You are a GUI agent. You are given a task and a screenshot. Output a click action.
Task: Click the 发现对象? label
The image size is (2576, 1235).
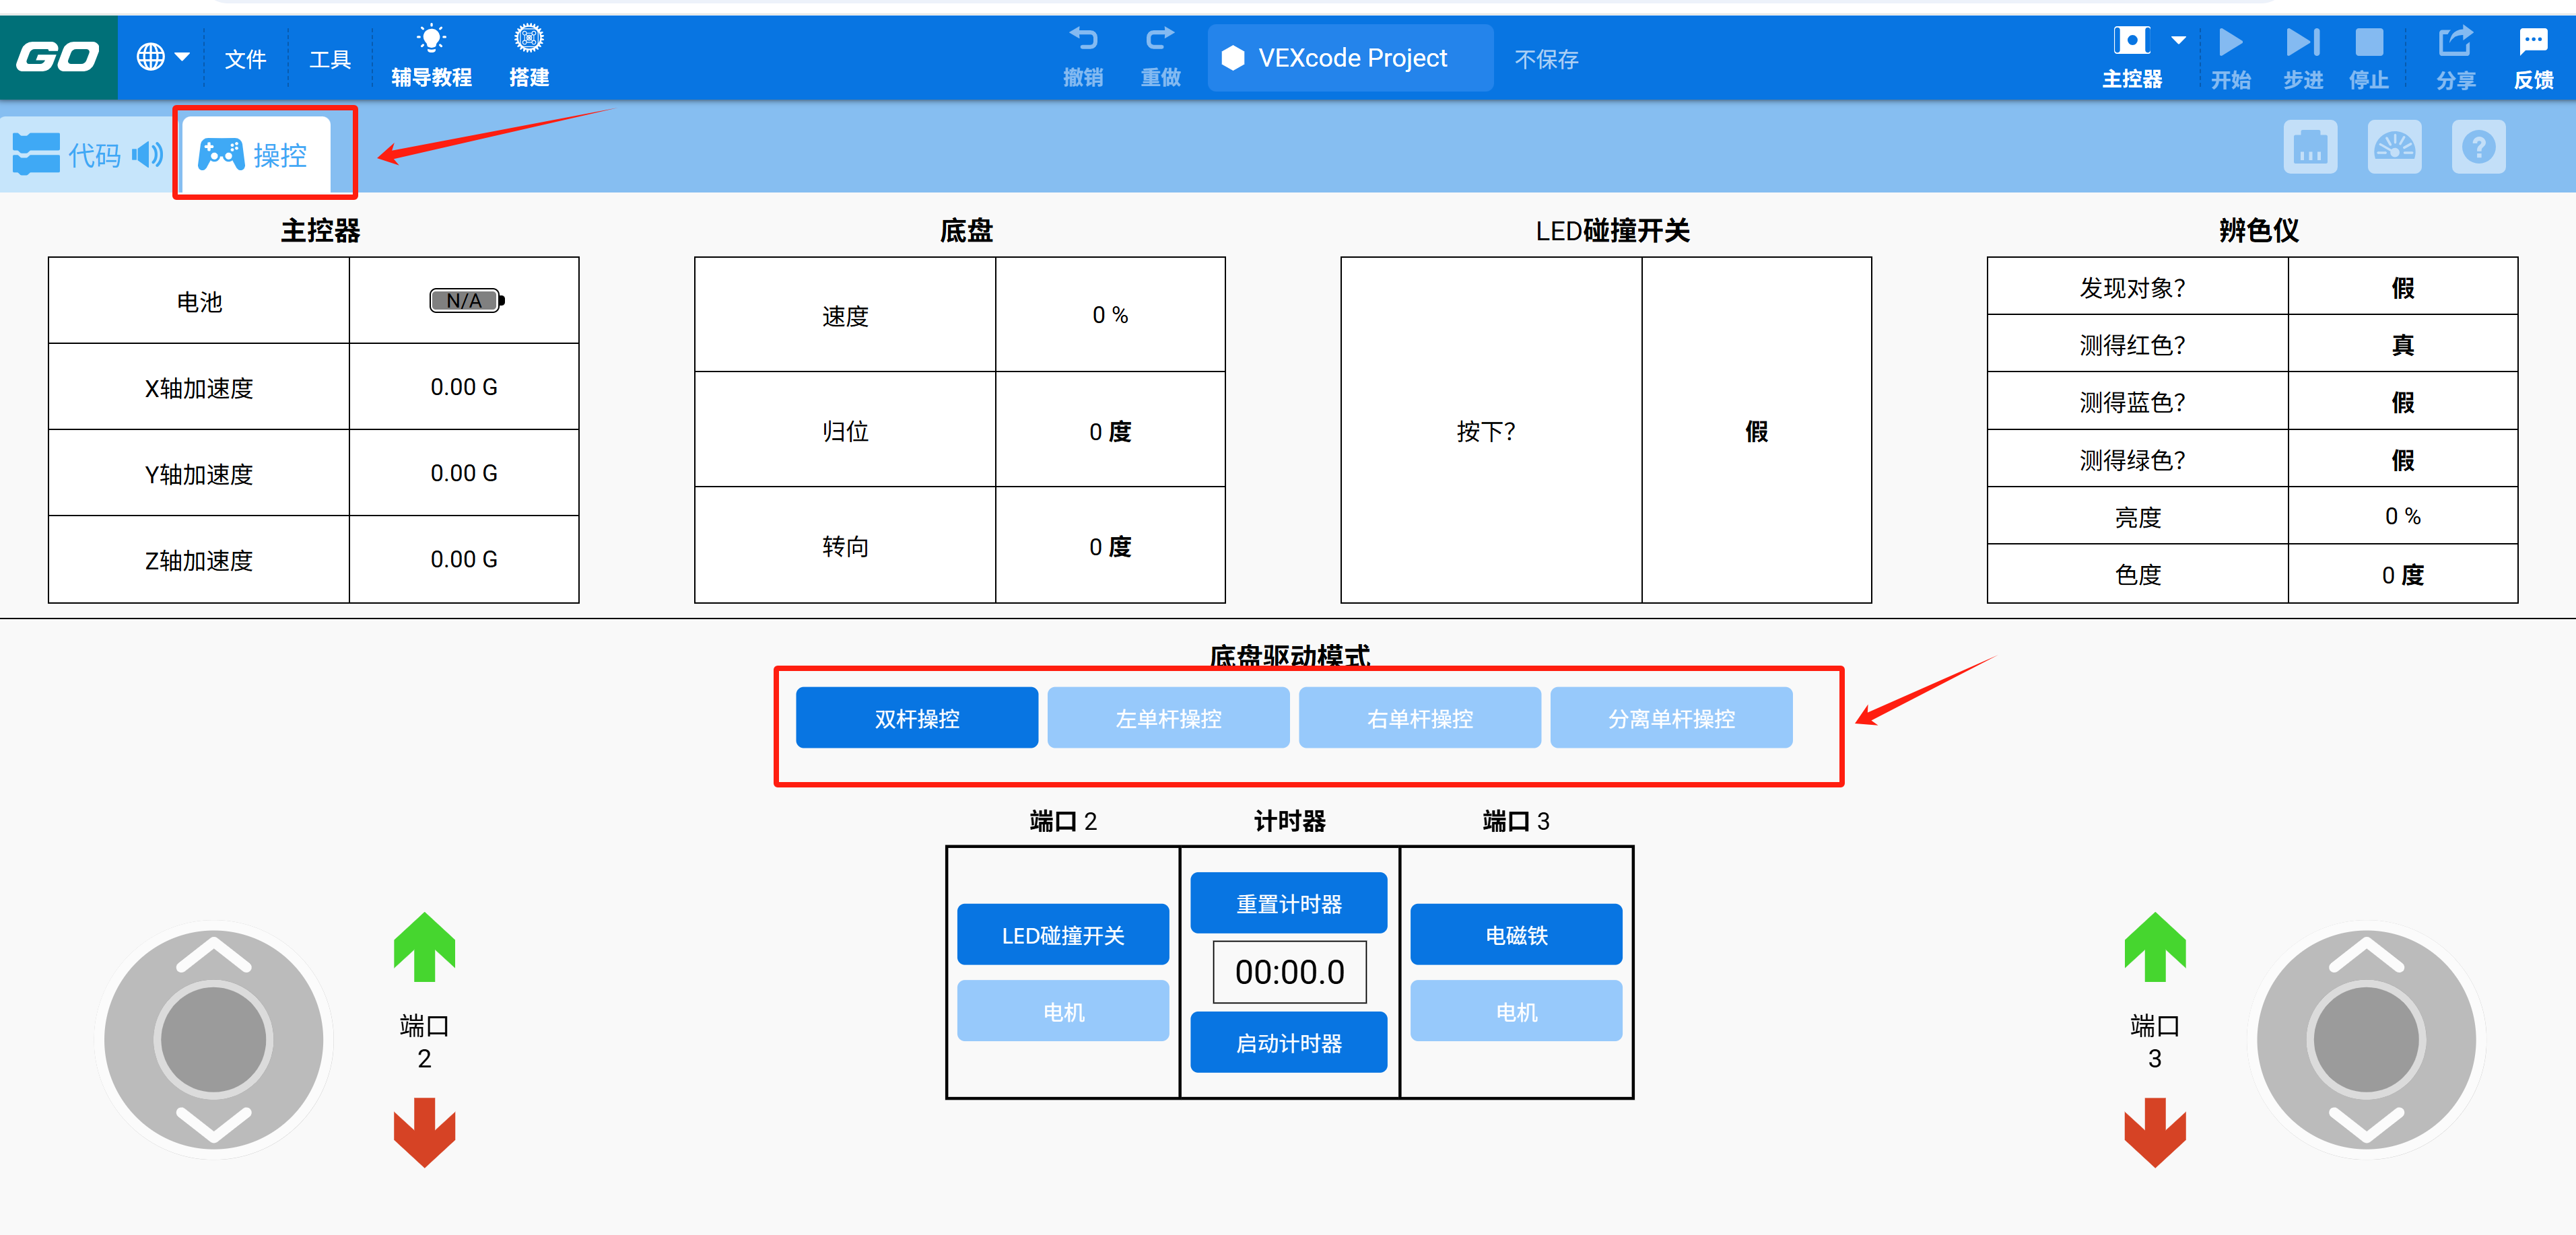point(2132,287)
